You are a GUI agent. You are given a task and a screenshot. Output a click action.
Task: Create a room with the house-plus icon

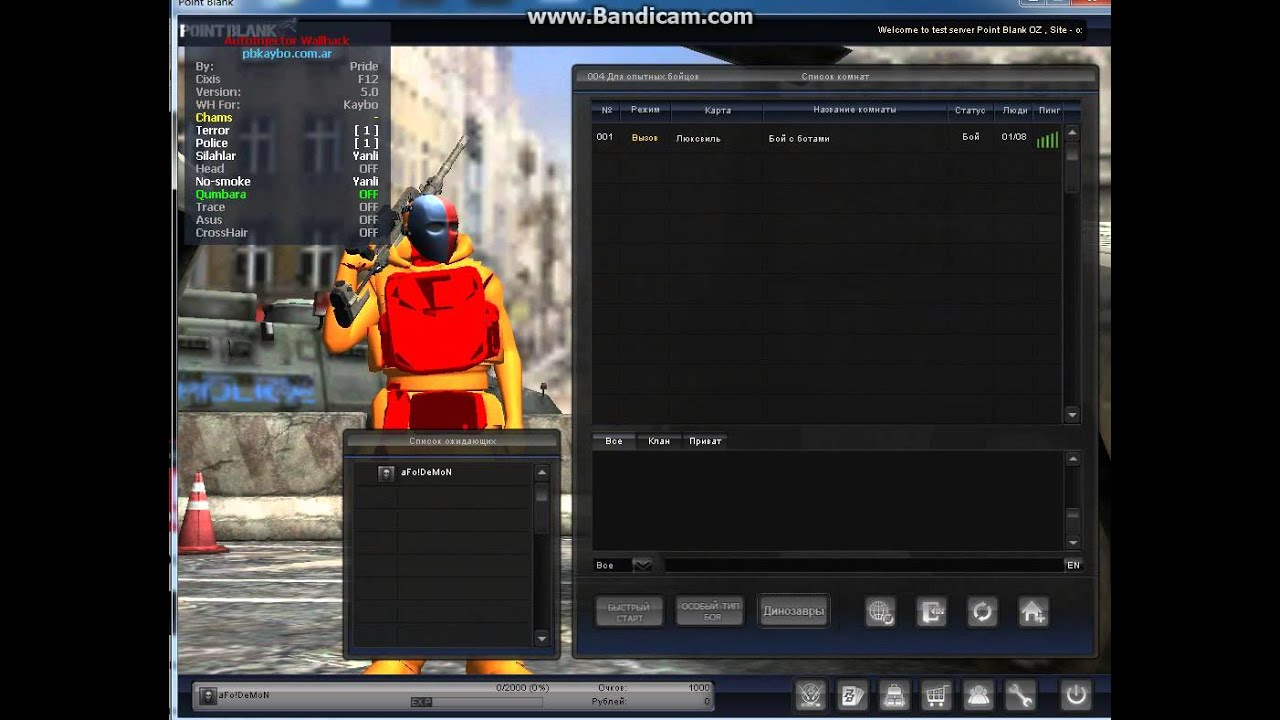(1033, 612)
